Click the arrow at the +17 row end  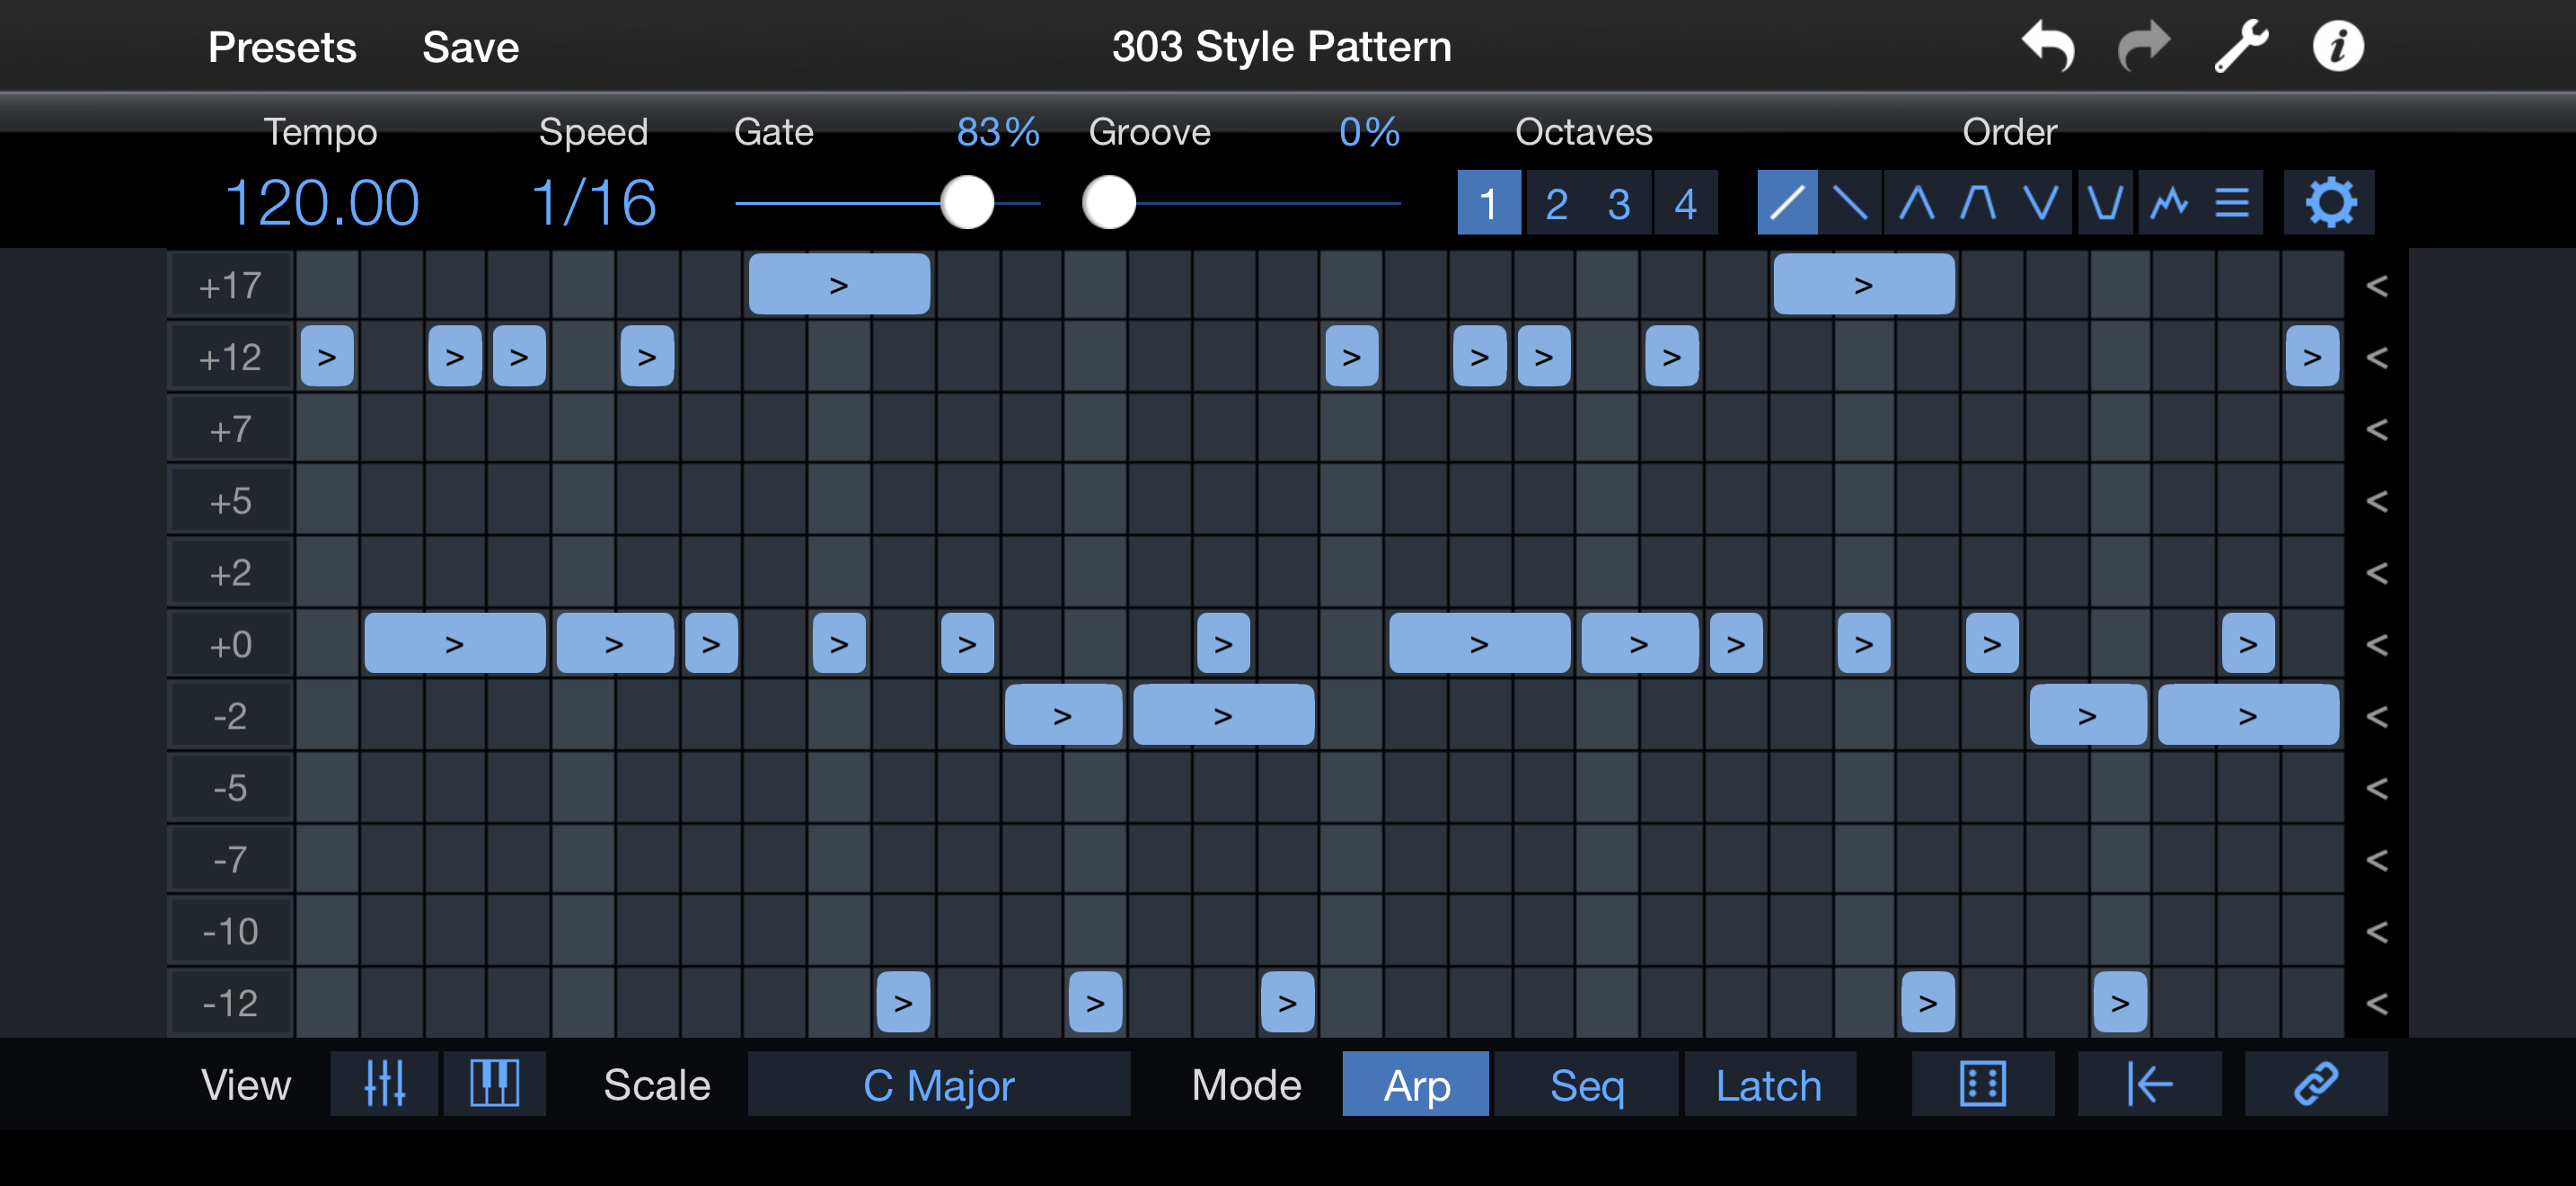(x=2377, y=286)
